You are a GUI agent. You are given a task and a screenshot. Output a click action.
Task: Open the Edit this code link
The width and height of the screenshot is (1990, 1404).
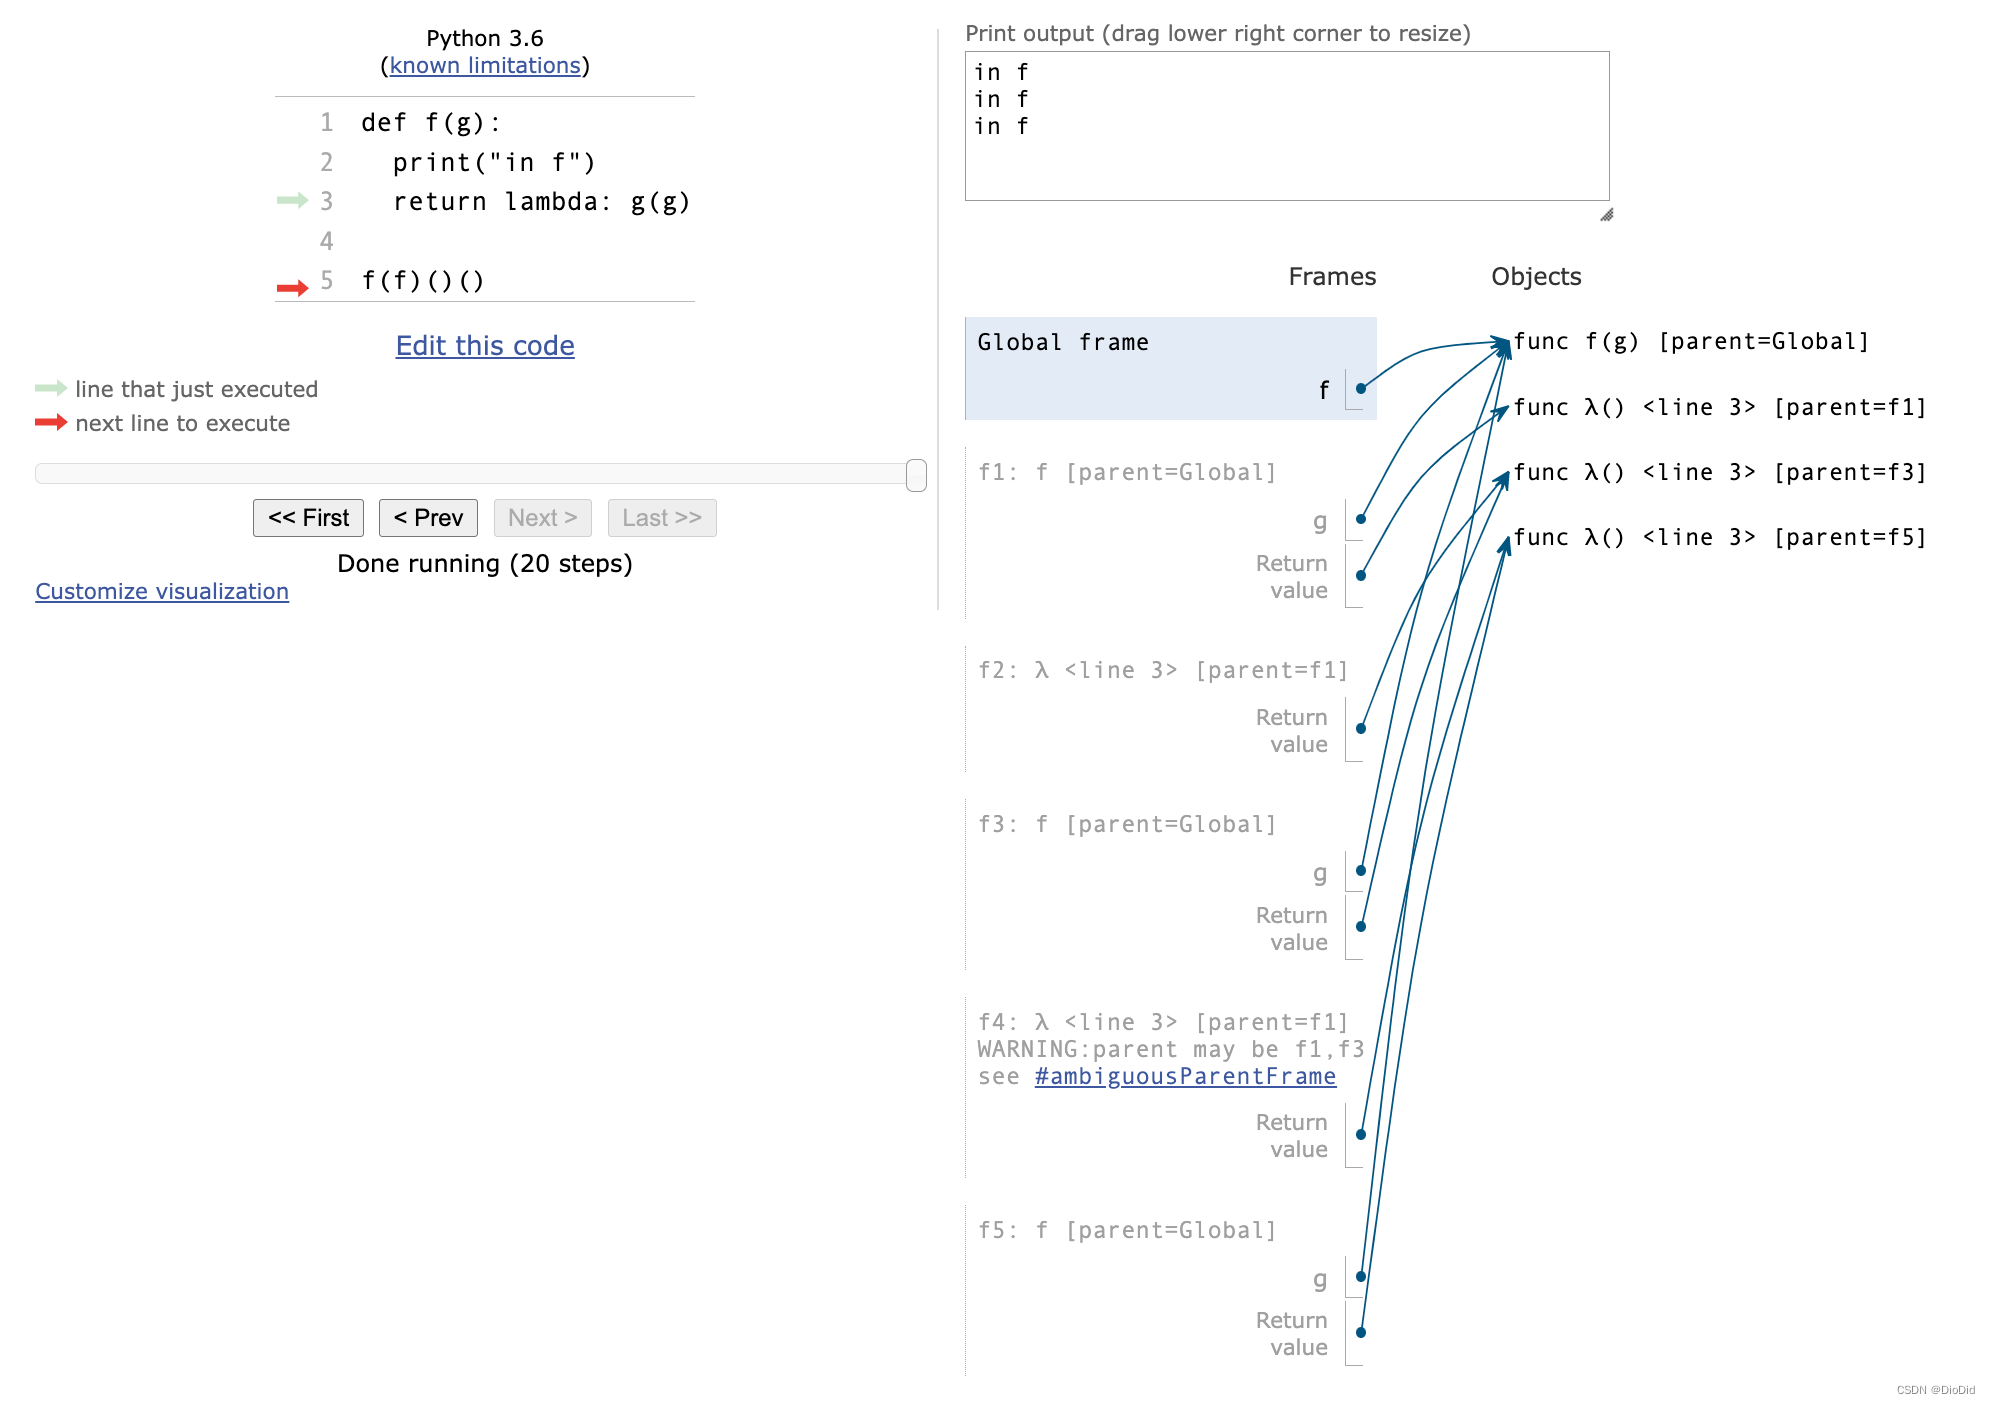pos(484,345)
